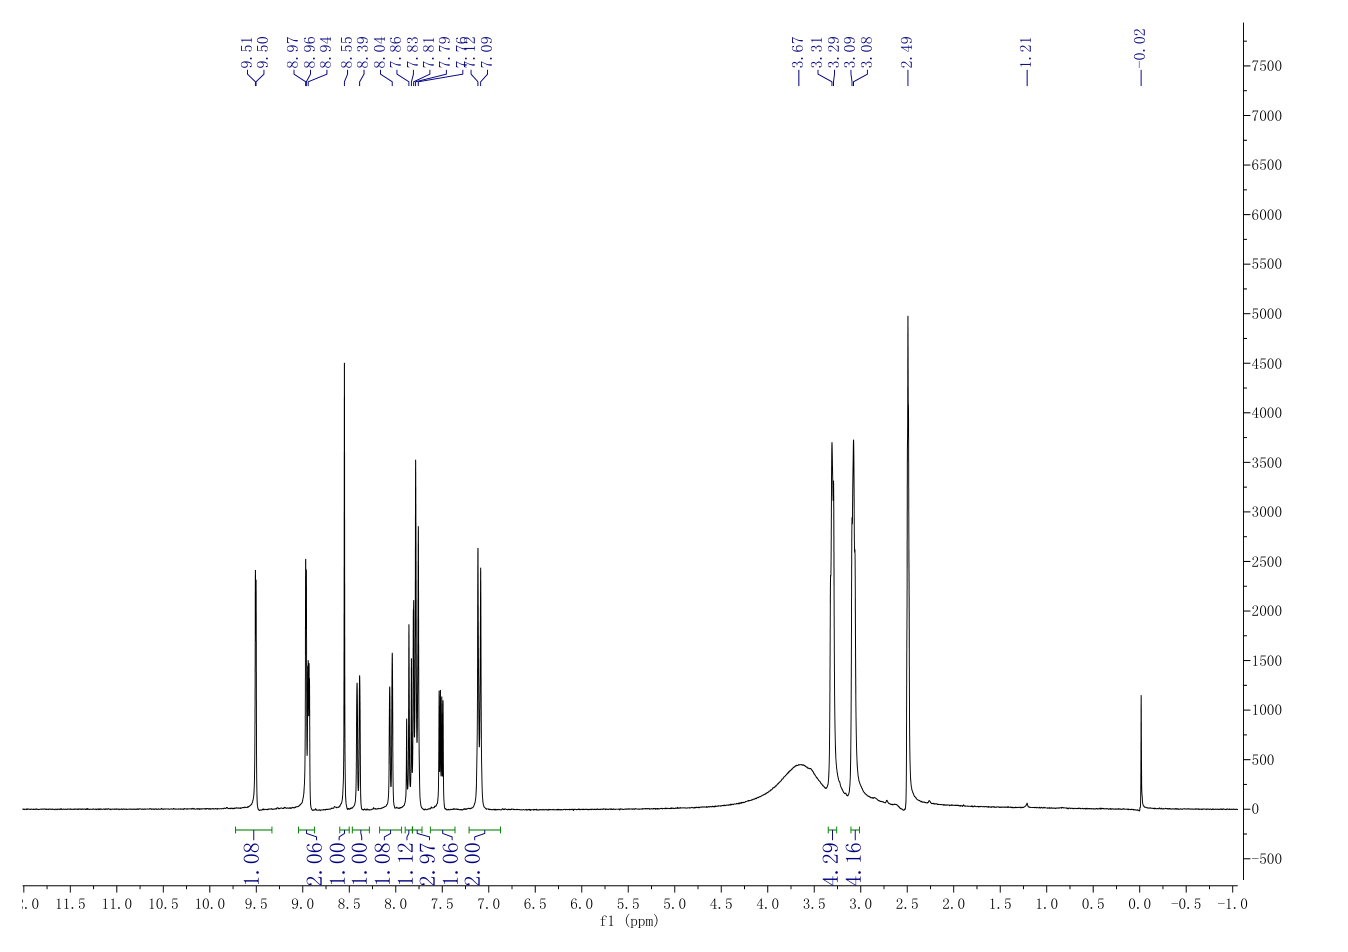1348x952 pixels.
Task: Select the 5.5 ppm axis tick
Action: click(x=628, y=904)
